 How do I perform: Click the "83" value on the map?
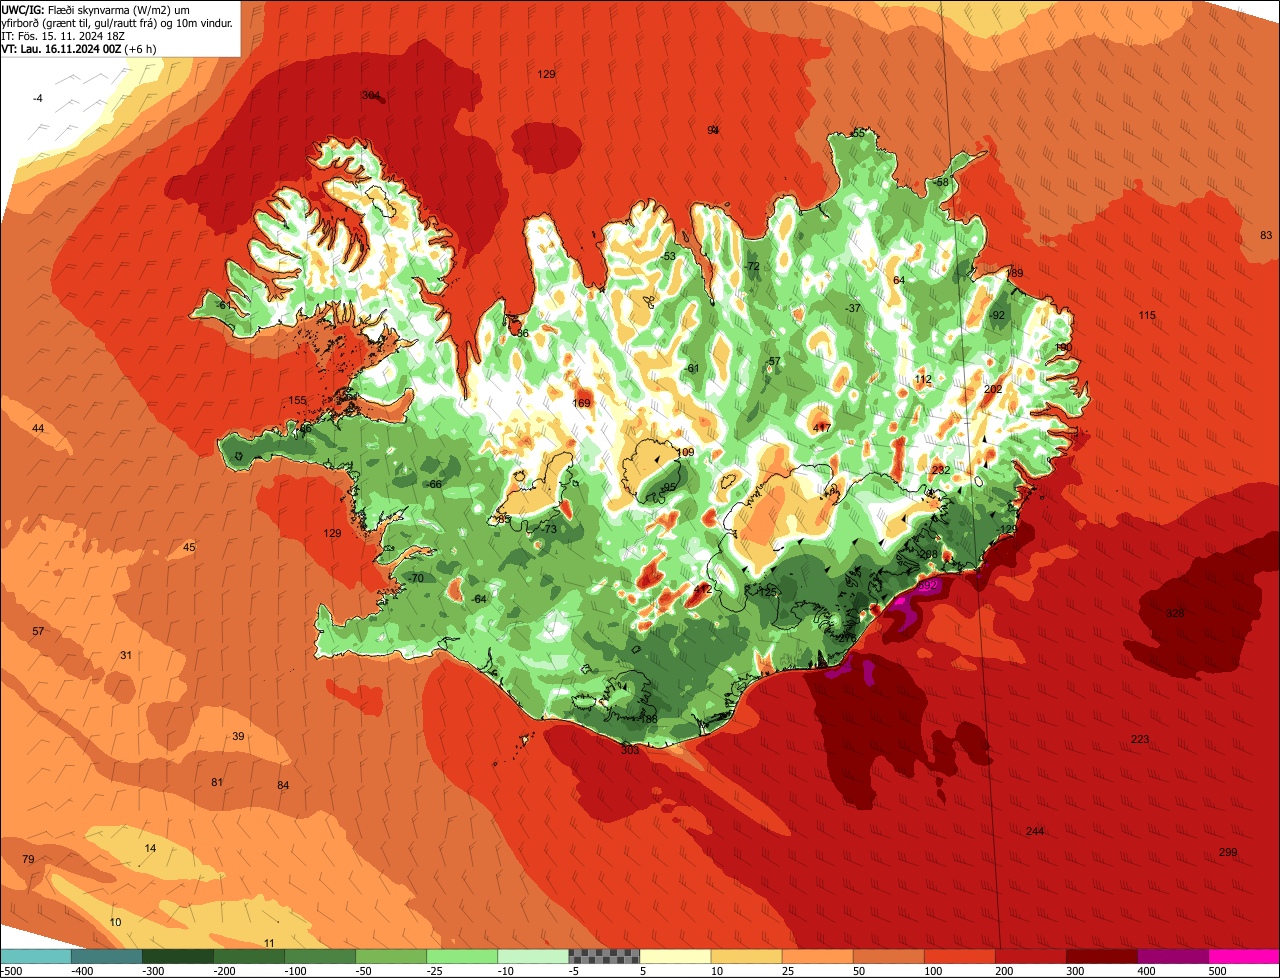click(1266, 235)
